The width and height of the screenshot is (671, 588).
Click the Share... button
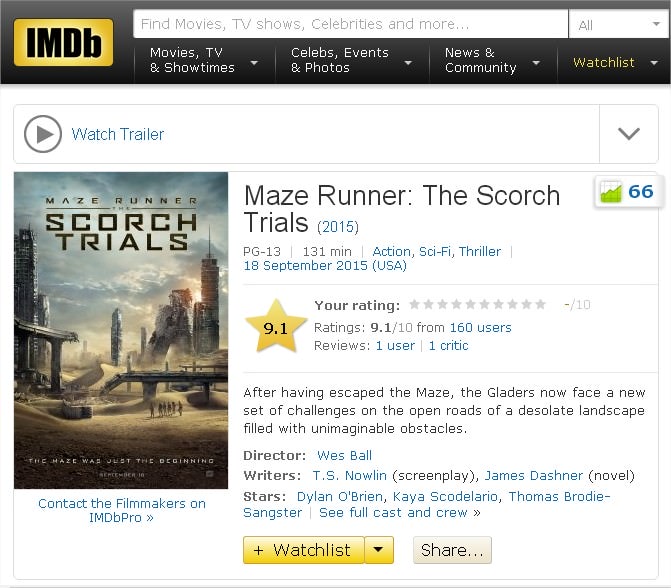[x=452, y=550]
